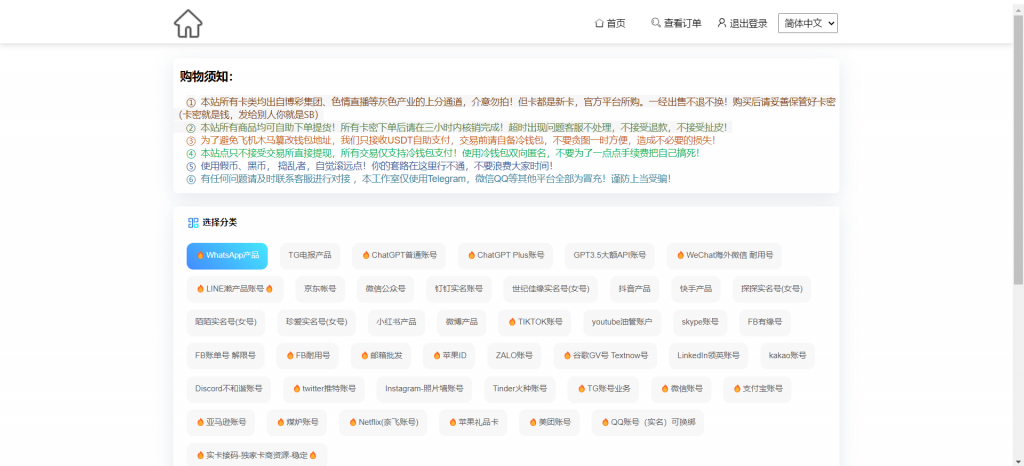This screenshot has height=466, width=1024.
Task: Pick the 探探实名号(女号) category
Action: click(x=772, y=289)
